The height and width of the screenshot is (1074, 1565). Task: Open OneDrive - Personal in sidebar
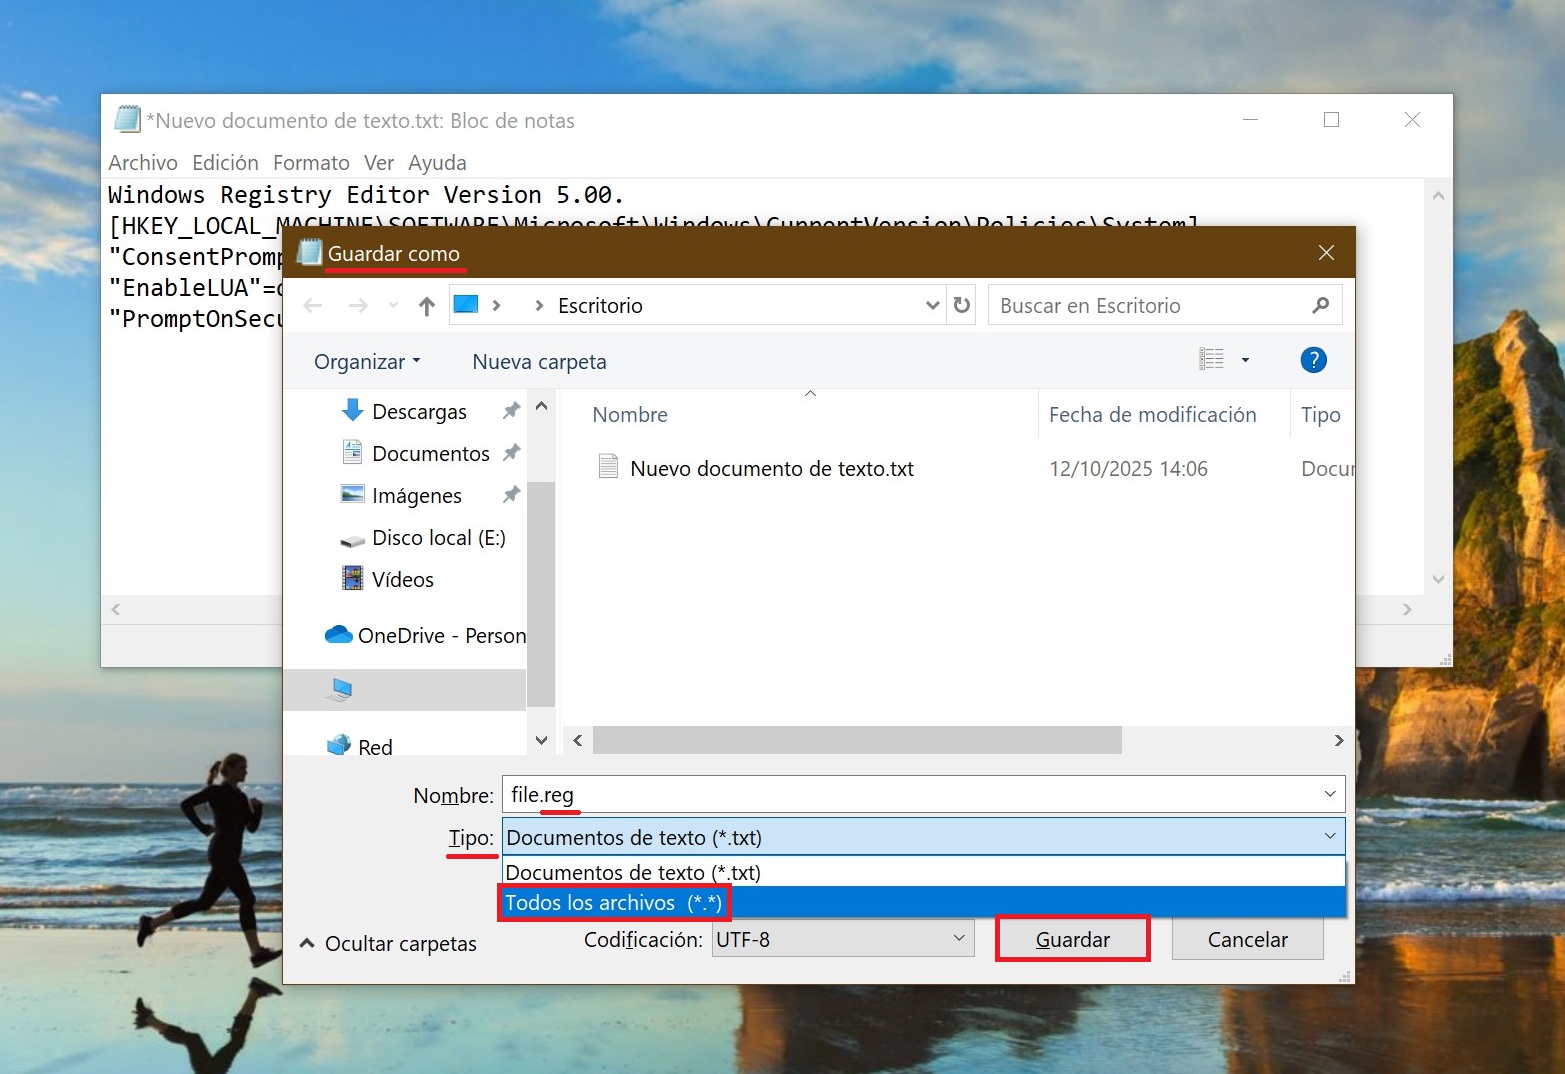coord(440,636)
